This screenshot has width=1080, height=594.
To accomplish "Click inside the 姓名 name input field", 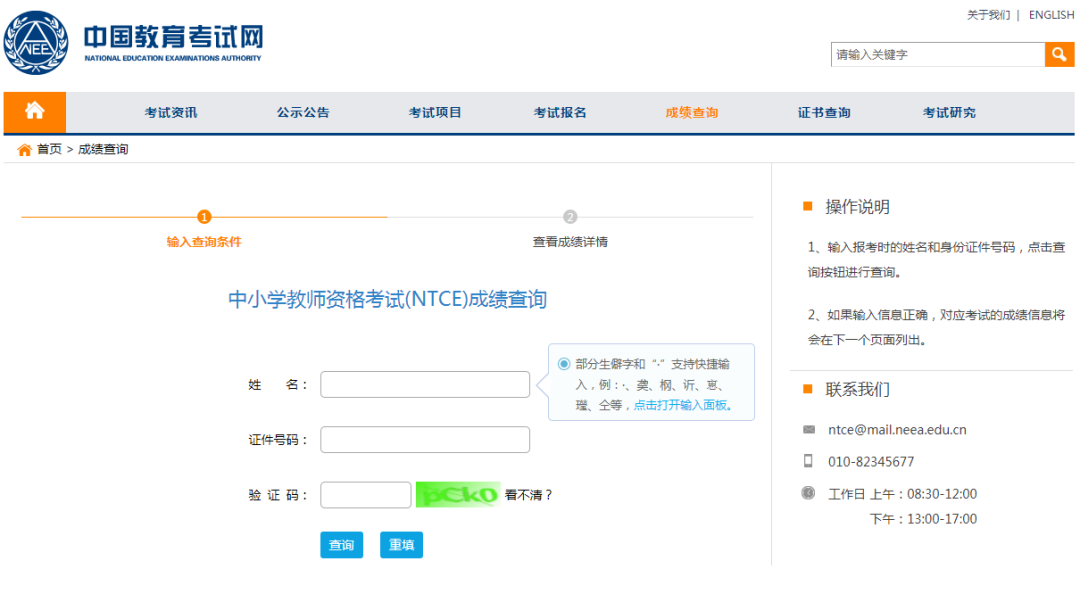I will (424, 384).
